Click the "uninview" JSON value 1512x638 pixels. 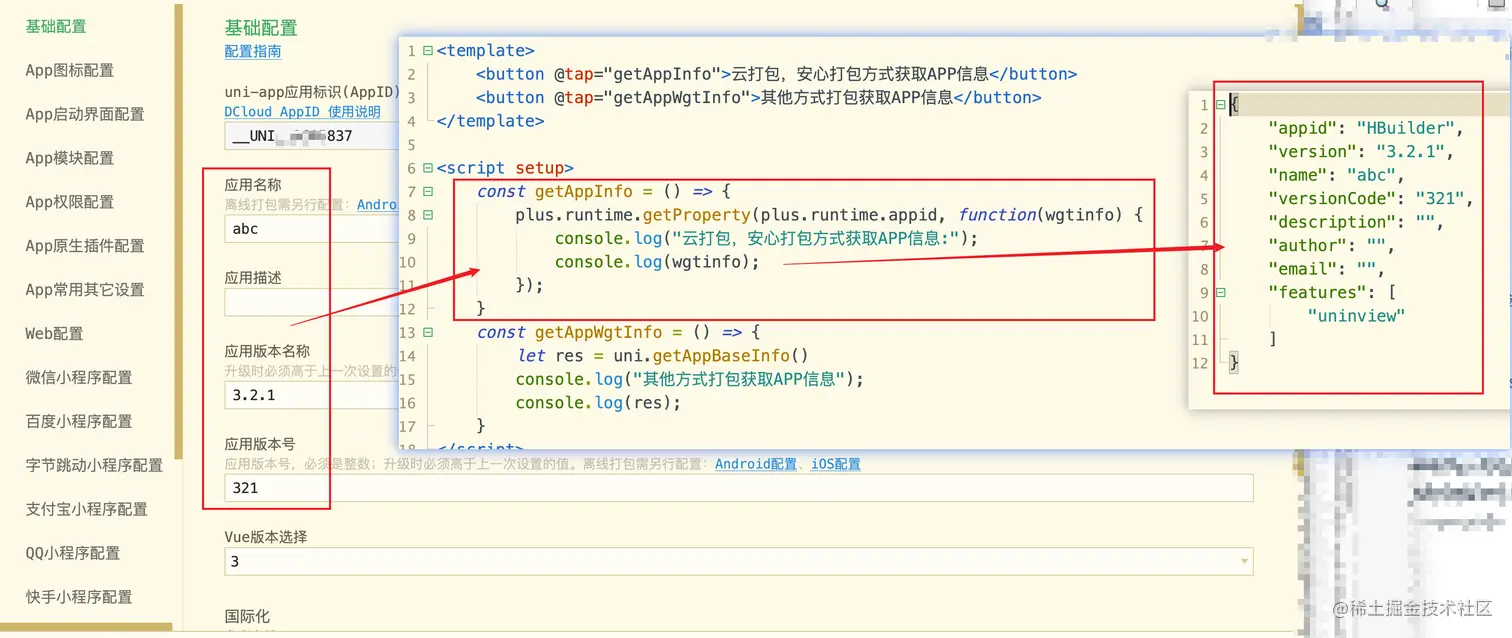(x=1356, y=316)
